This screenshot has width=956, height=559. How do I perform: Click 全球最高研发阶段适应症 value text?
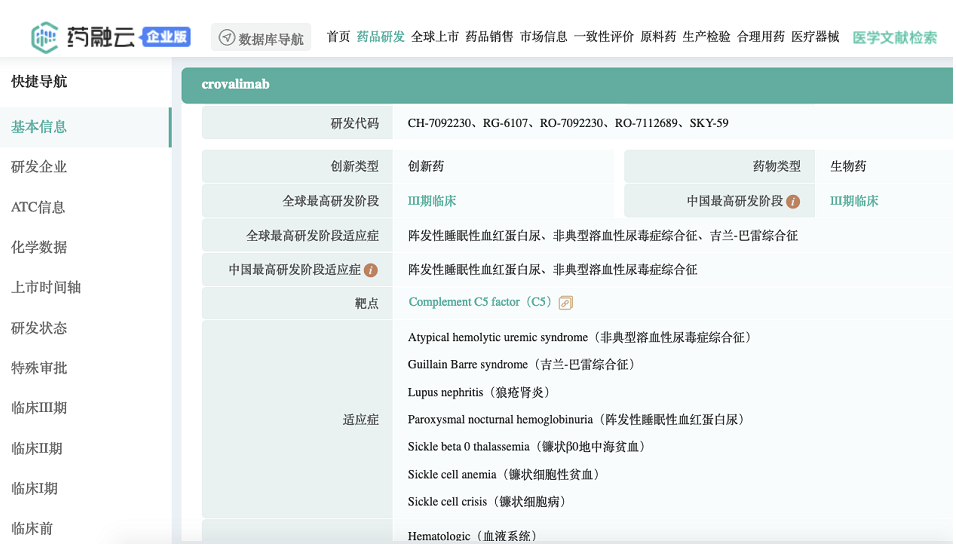click(602, 236)
